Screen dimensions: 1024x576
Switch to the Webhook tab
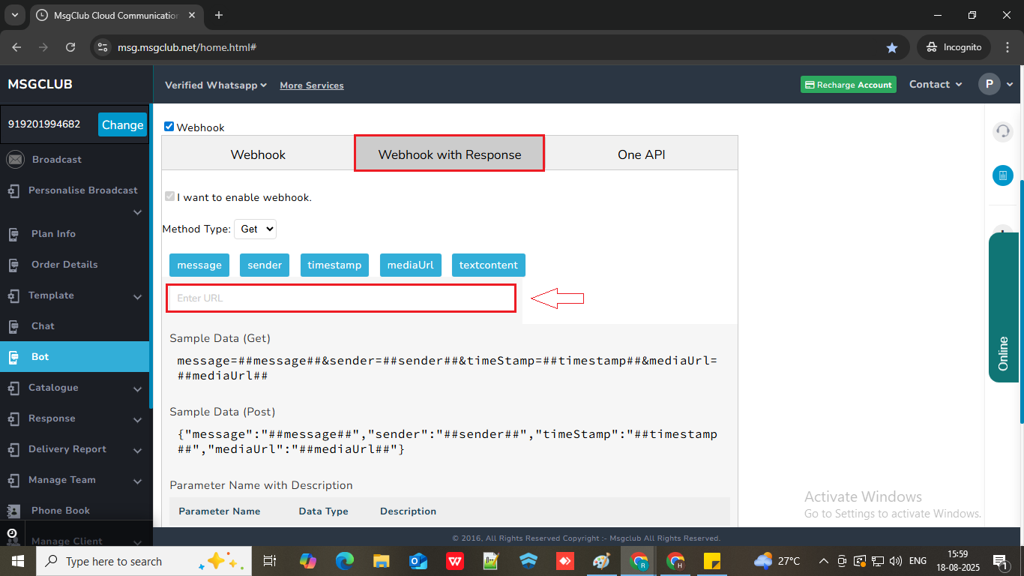[x=258, y=155]
